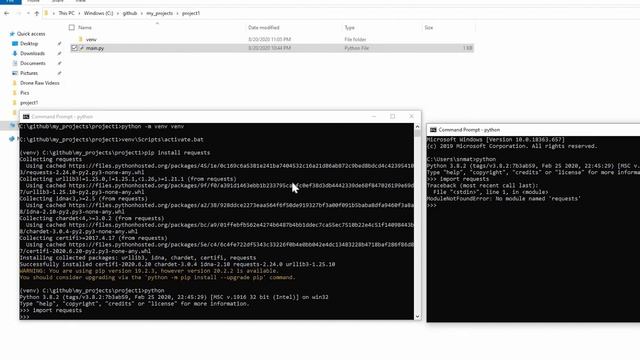Expand chevron after my_projects in breadcrumb
The height and width of the screenshot is (360, 640).
[178, 13]
